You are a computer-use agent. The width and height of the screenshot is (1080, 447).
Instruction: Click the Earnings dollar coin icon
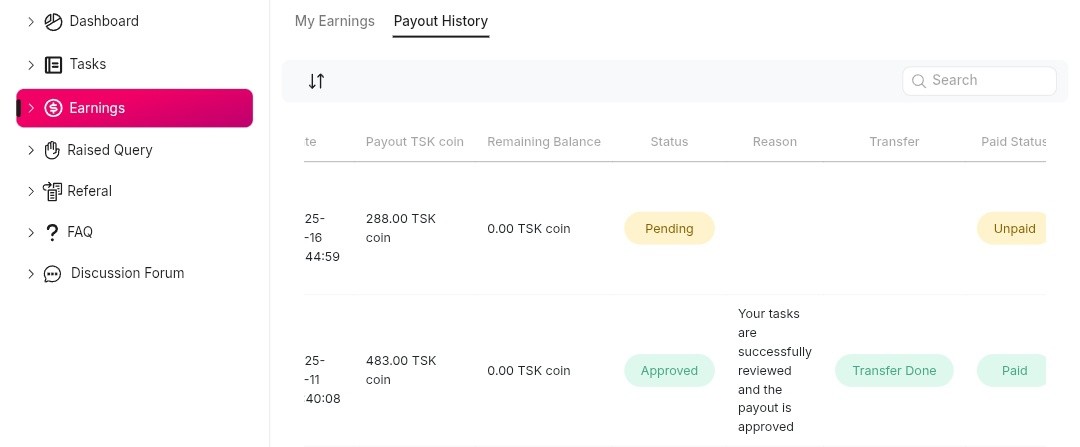[x=53, y=108]
